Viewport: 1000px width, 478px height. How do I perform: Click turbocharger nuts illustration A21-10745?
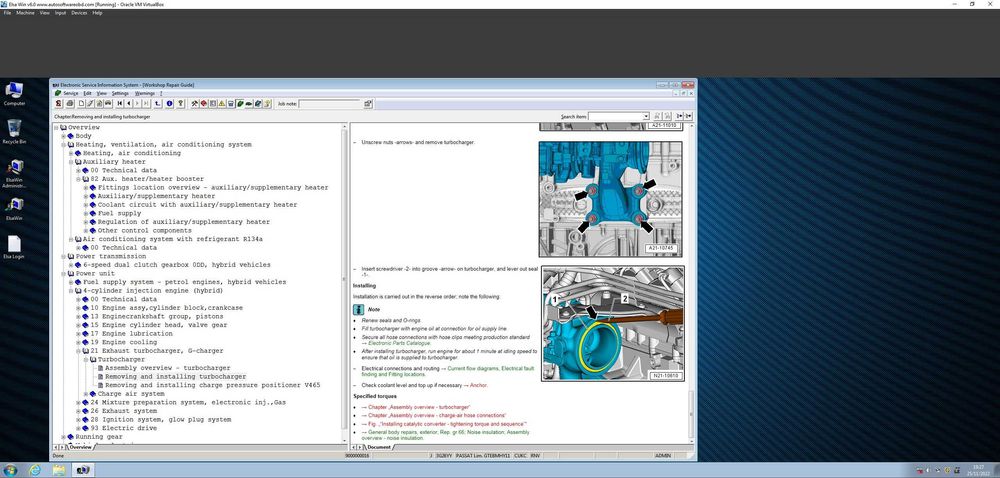click(610, 199)
